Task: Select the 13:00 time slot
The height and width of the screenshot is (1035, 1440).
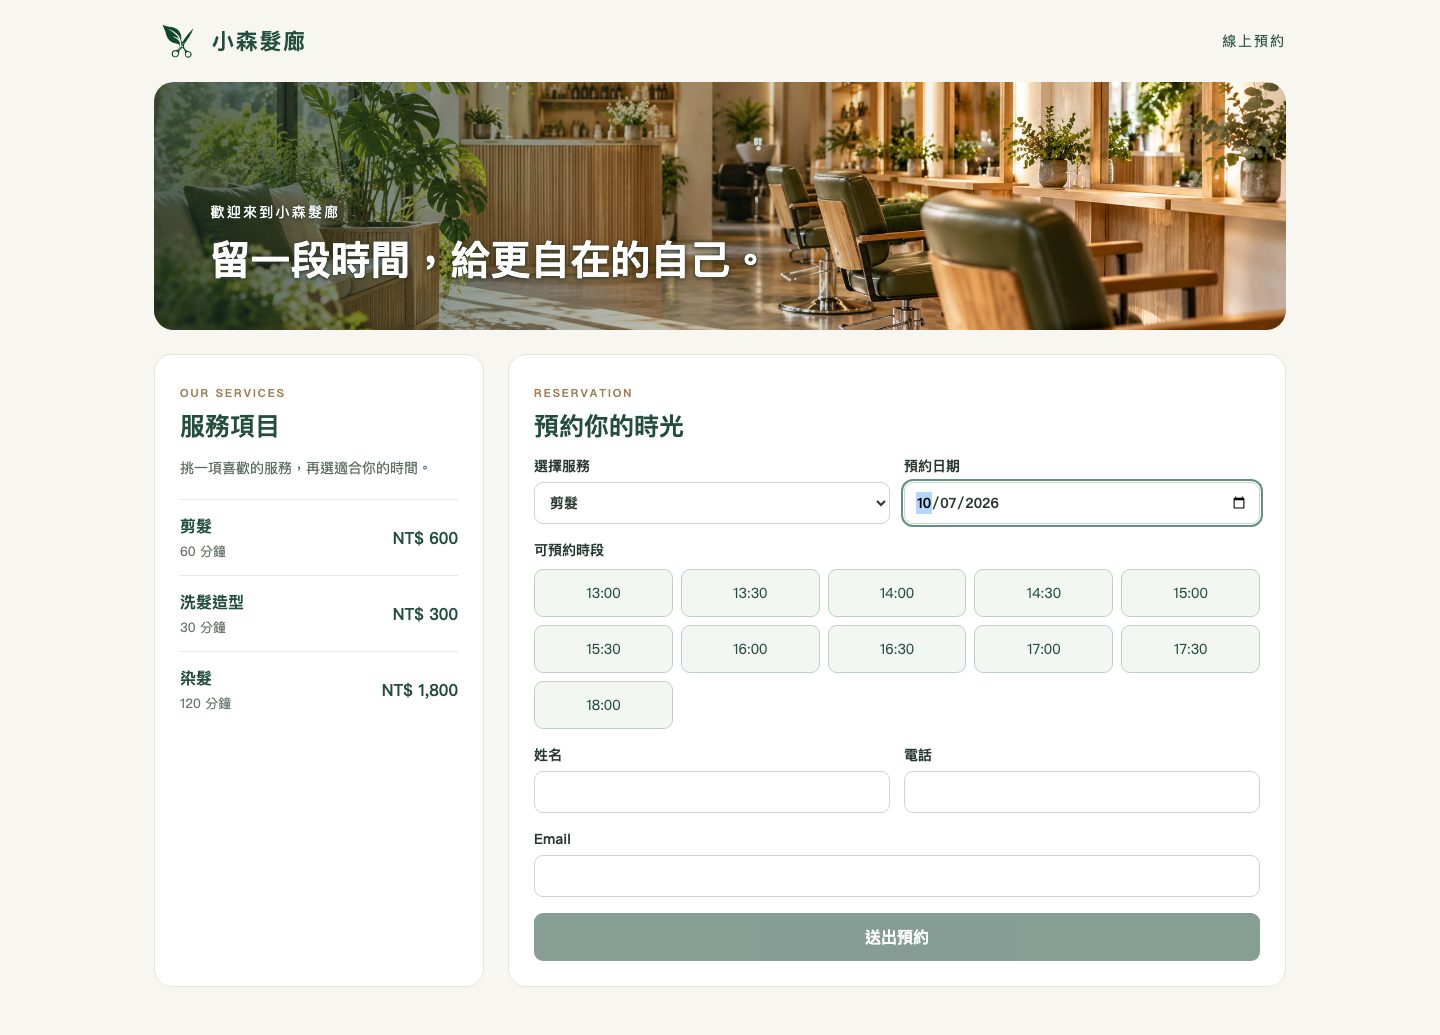Action: [x=603, y=593]
